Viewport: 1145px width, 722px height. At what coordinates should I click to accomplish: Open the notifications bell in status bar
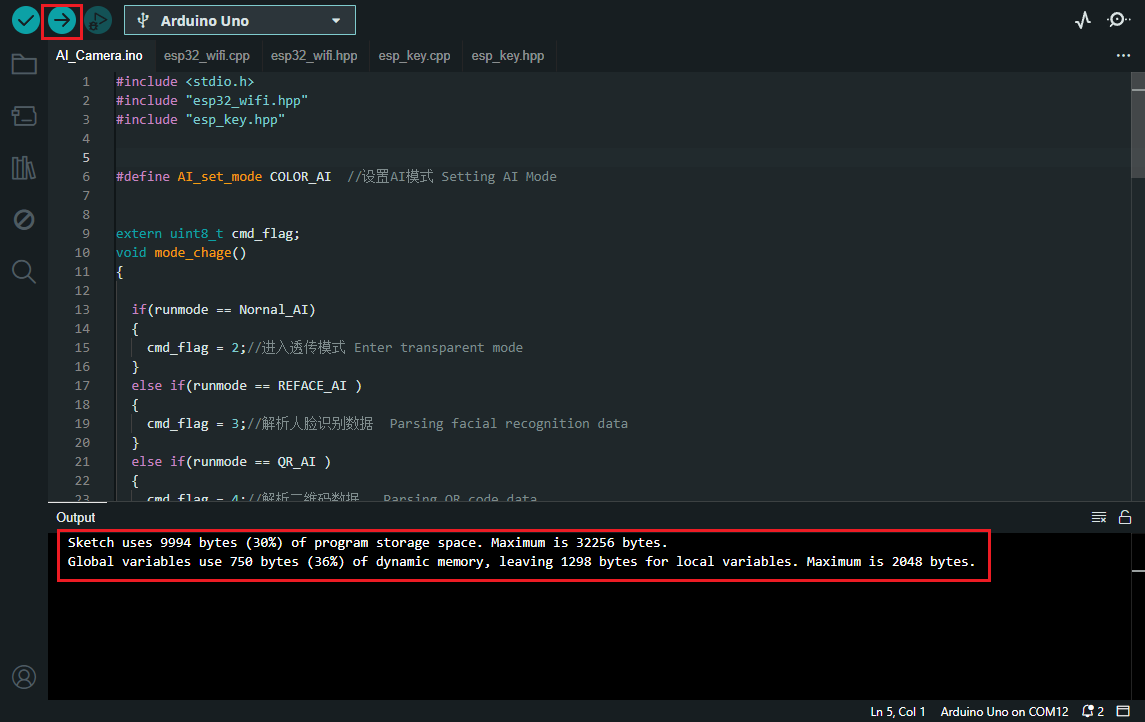[x=1092, y=711]
